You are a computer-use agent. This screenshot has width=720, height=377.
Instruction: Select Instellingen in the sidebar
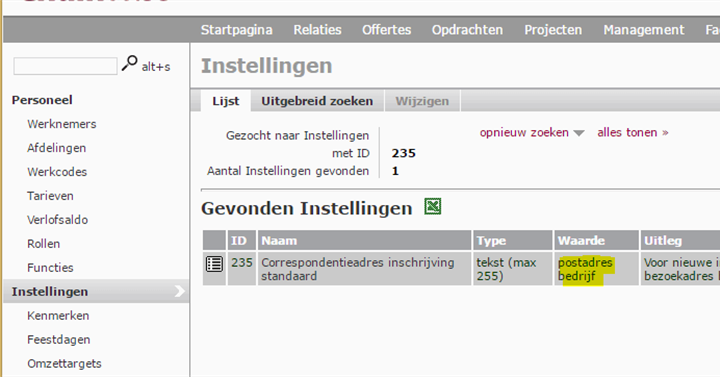tap(96, 291)
